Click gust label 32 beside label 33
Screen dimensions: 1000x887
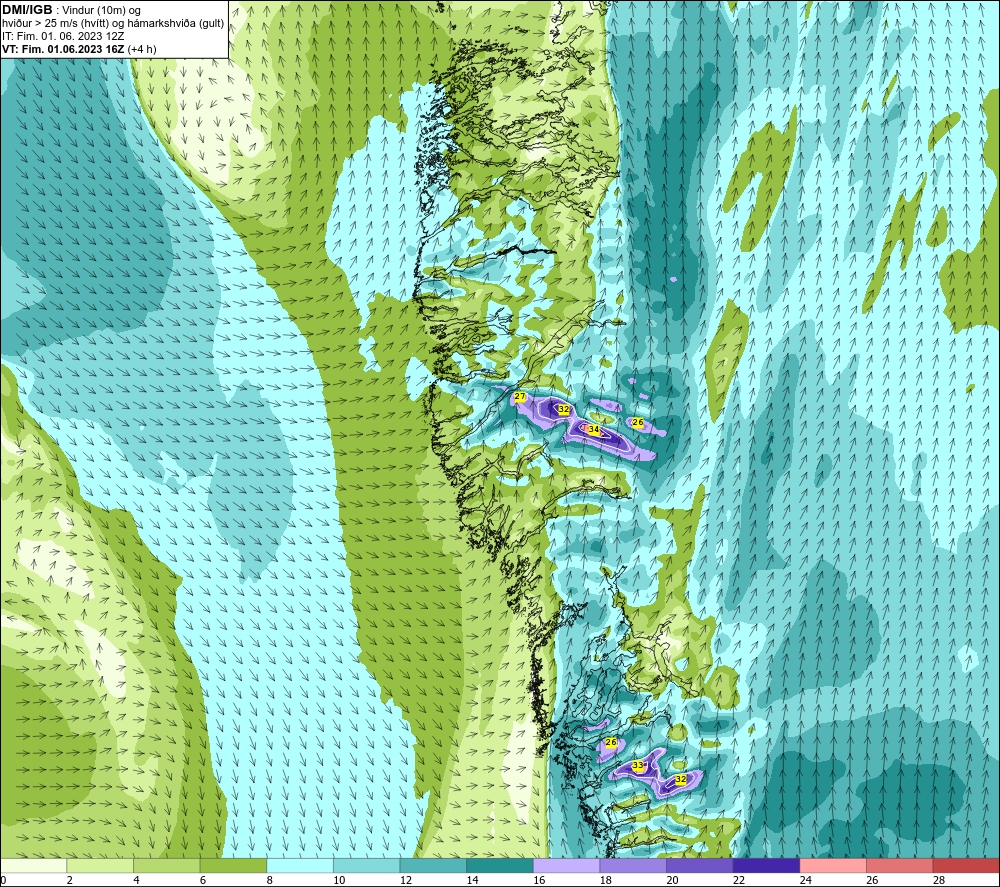click(x=680, y=779)
